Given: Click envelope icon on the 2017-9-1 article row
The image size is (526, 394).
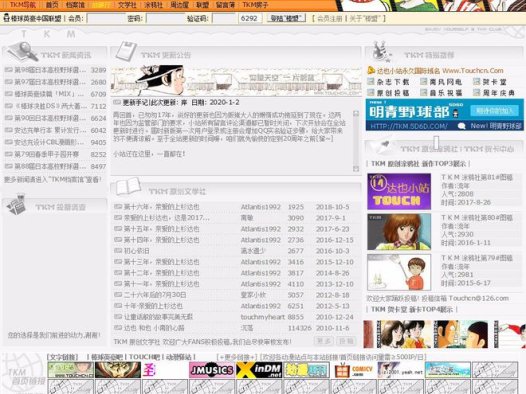Looking at the screenshot, I should [118, 218].
